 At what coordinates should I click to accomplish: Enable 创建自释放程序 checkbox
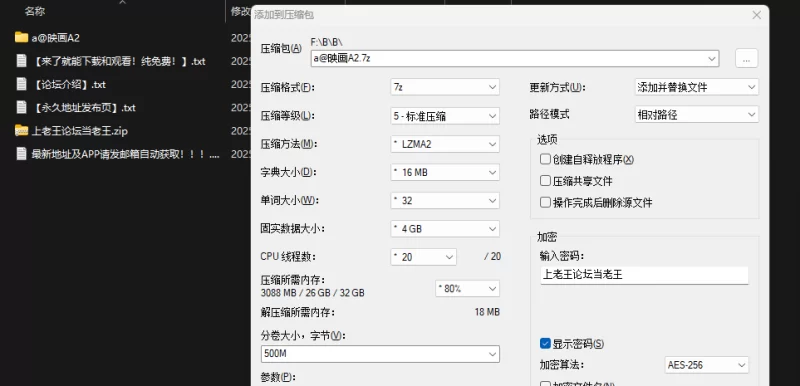(x=545, y=159)
